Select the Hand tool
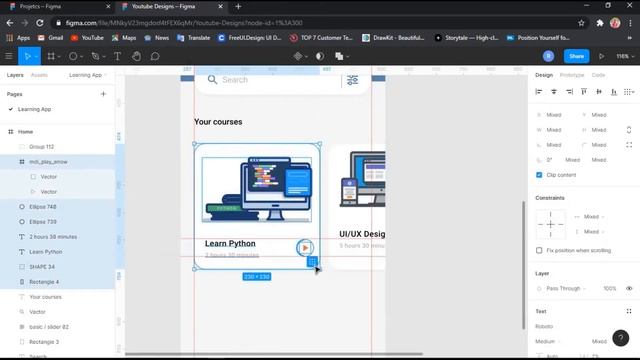This screenshot has height=360, width=640. pos(136,56)
